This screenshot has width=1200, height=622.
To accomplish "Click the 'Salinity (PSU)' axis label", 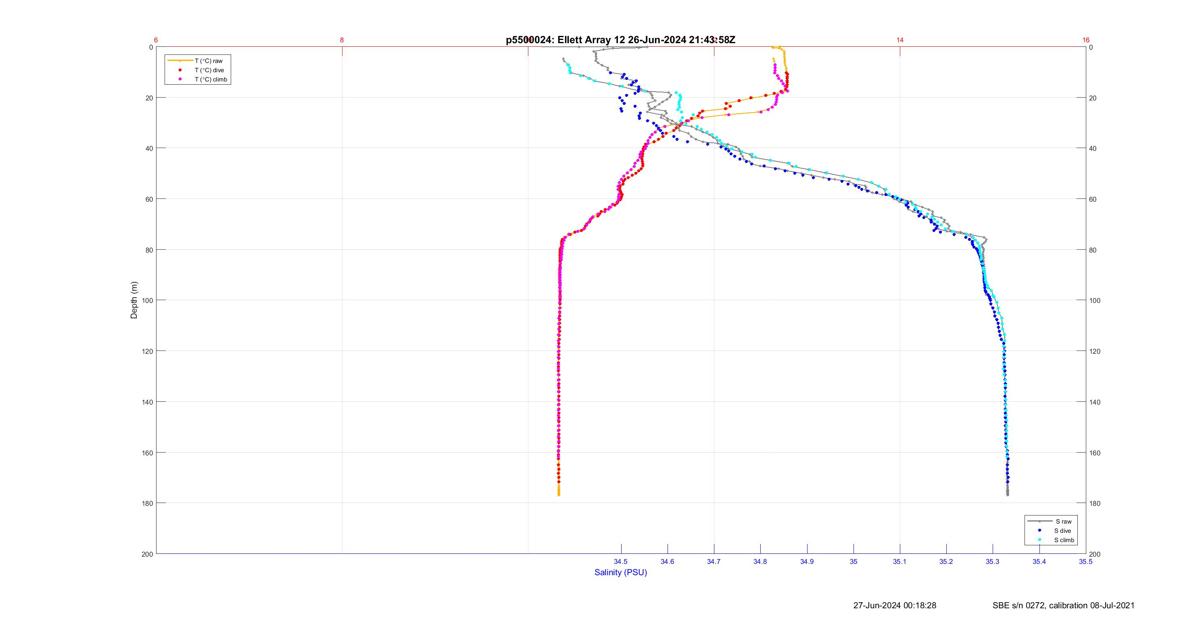I will click(x=621, y=572).
